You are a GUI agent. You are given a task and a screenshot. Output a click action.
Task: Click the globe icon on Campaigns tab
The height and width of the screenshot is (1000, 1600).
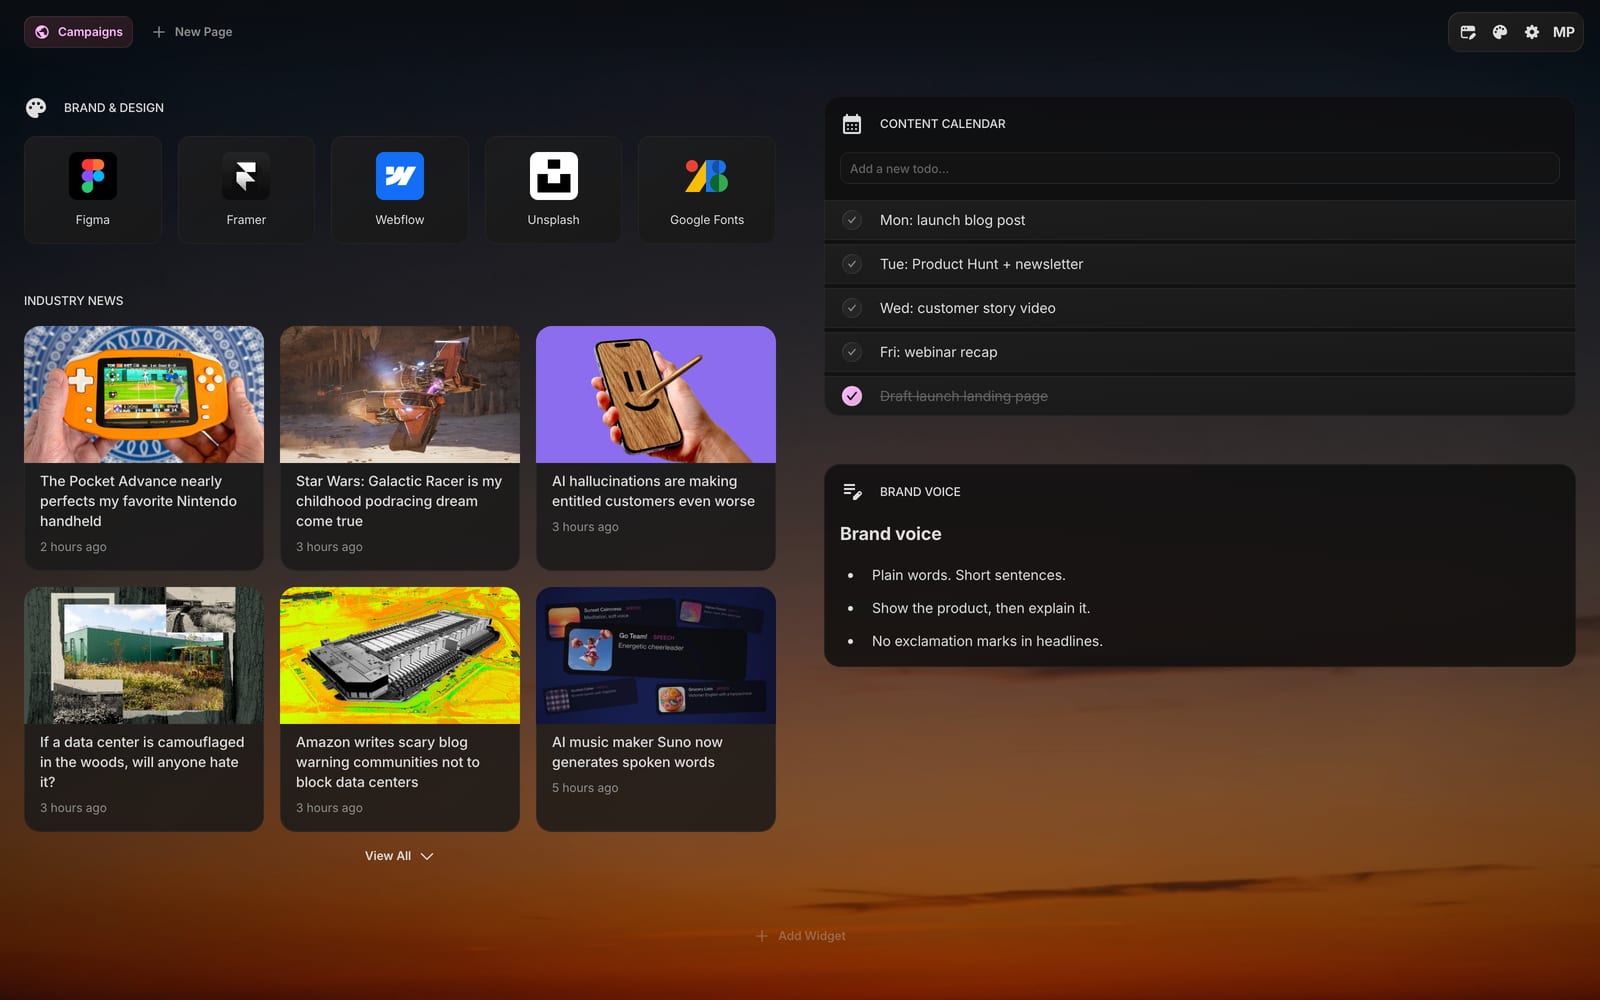(42, 32)
